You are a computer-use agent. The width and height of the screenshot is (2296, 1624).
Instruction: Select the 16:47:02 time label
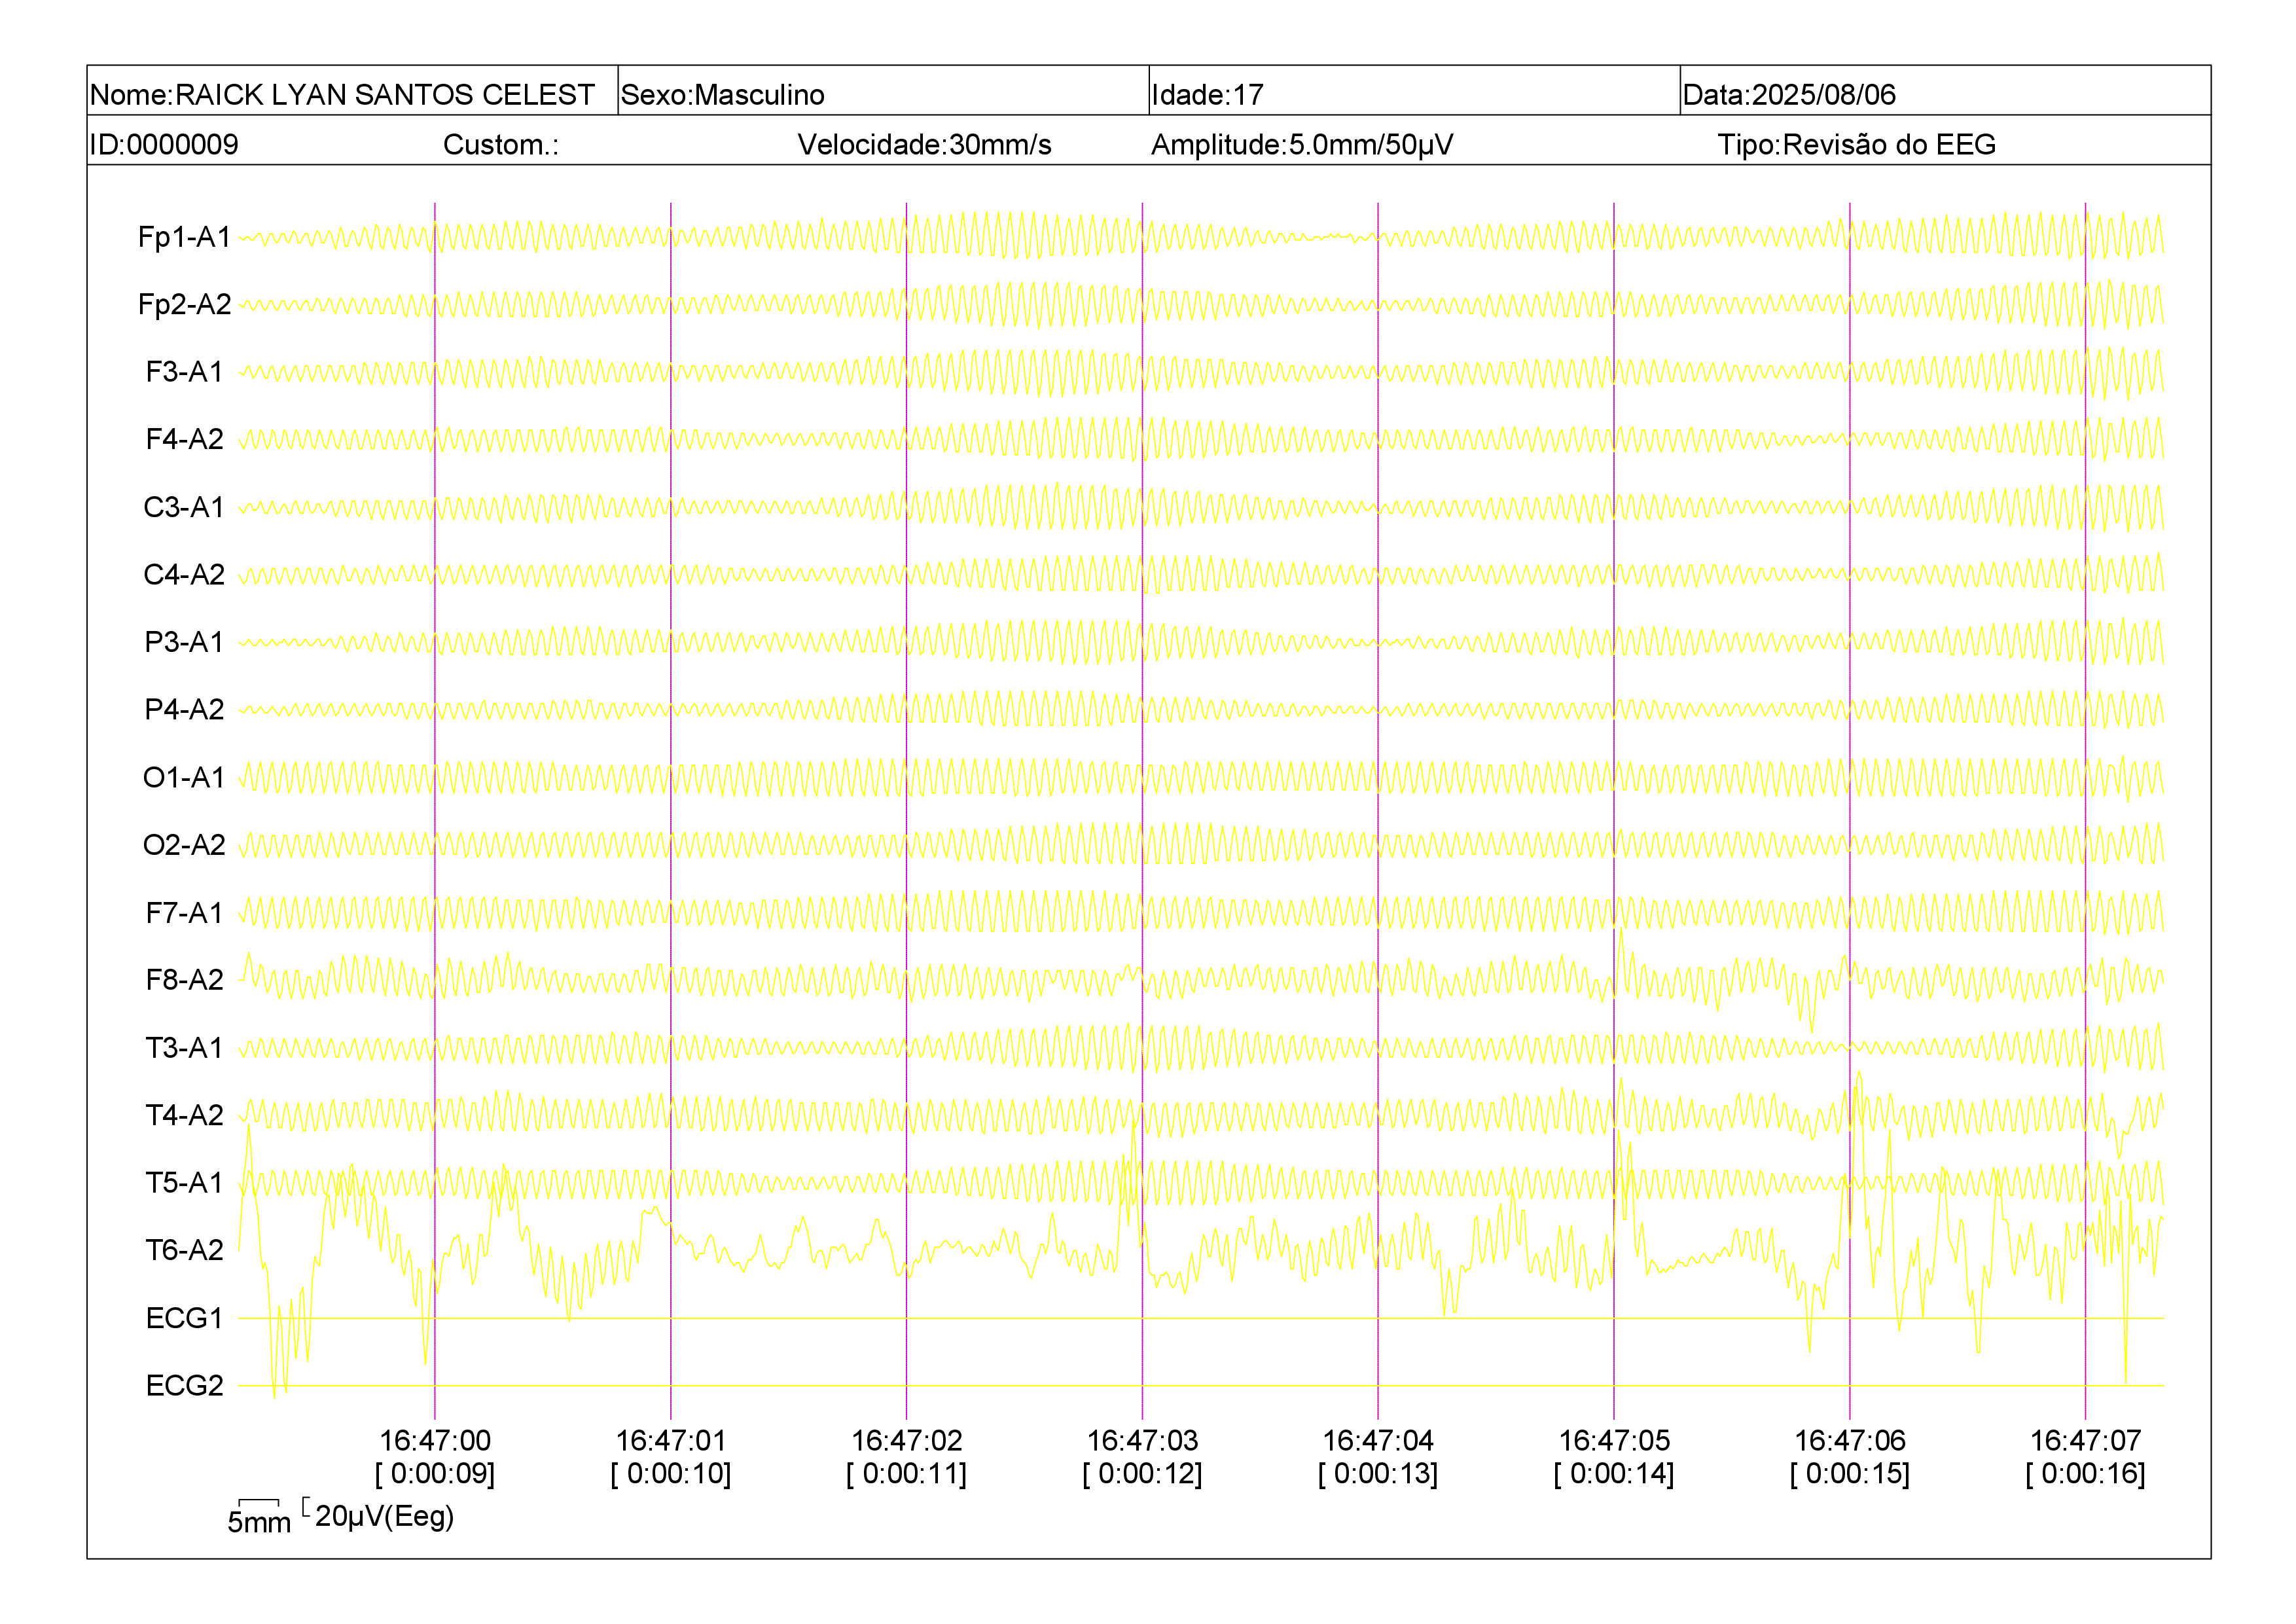tap(907, 1440)
